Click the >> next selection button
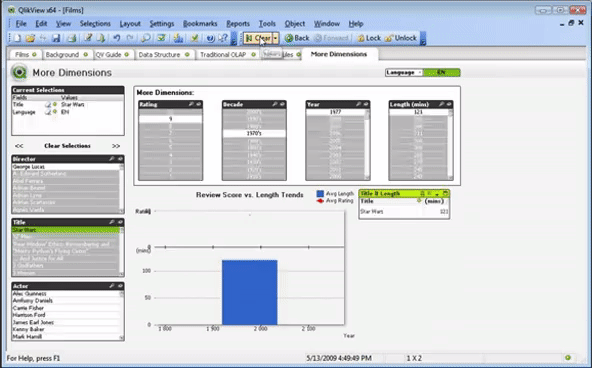This screenshot has width=592, height=368. click(x=116, y=146)
